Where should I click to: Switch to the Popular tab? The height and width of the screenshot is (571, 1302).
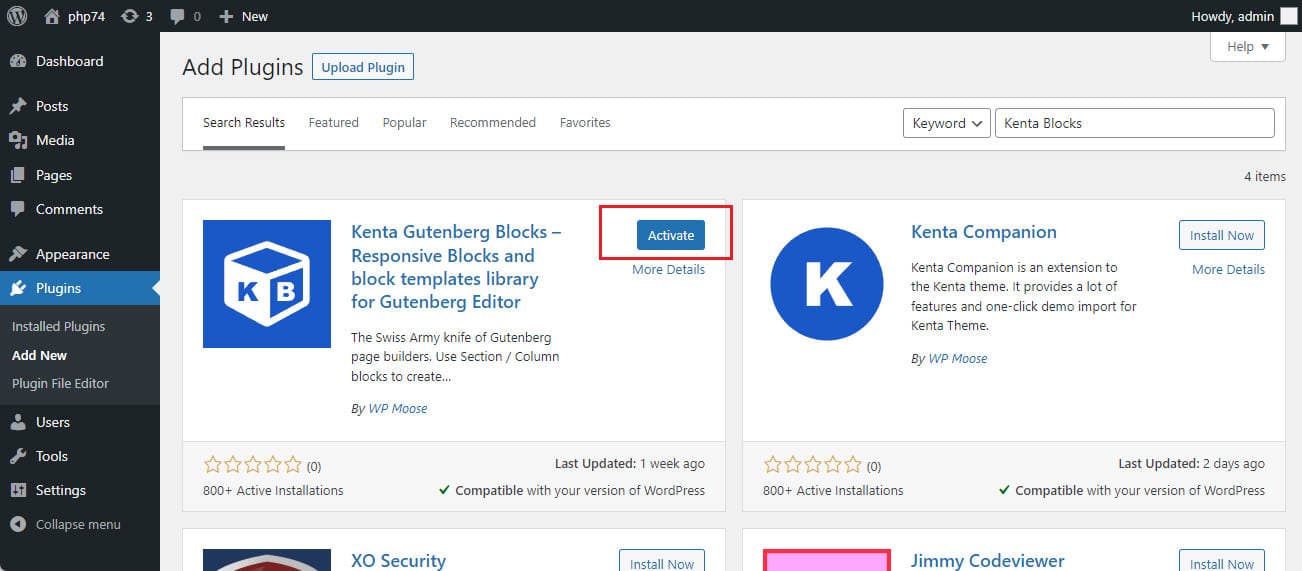coord(404,123)
